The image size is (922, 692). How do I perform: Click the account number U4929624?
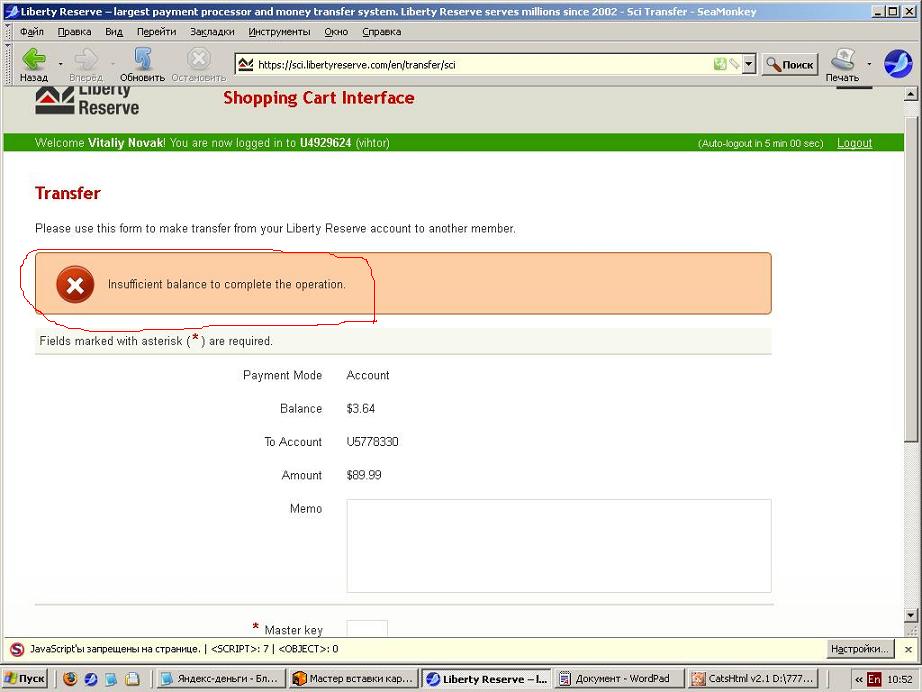click(325, 143)
